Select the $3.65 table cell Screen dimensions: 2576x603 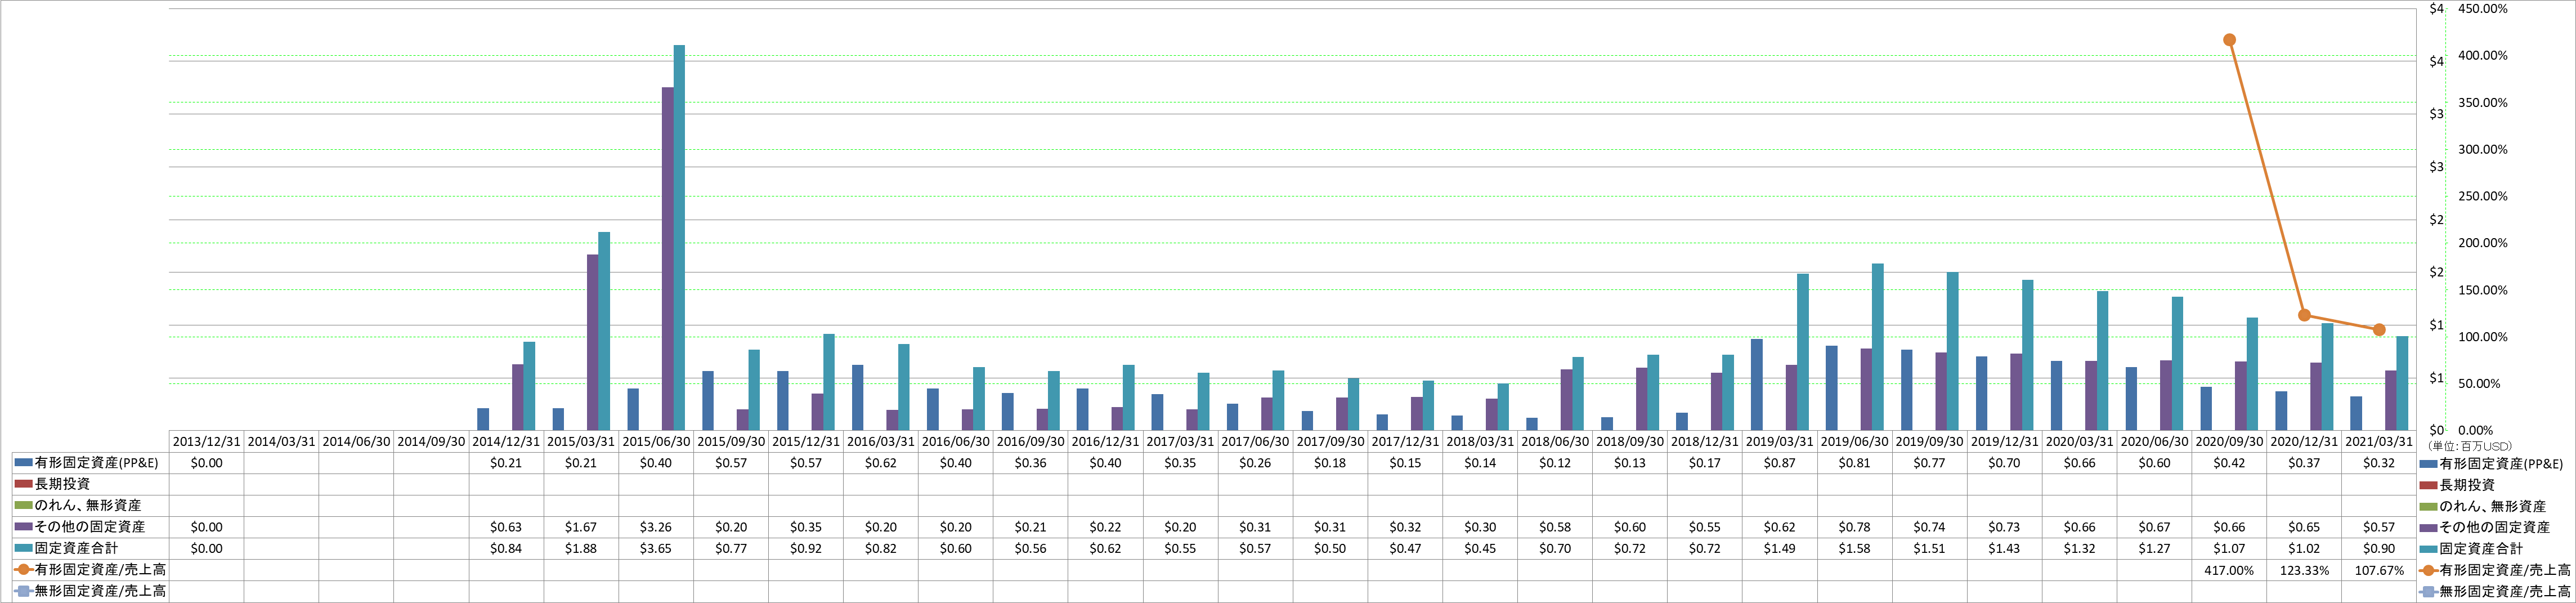pyautogui.click(x=656, y=548)
